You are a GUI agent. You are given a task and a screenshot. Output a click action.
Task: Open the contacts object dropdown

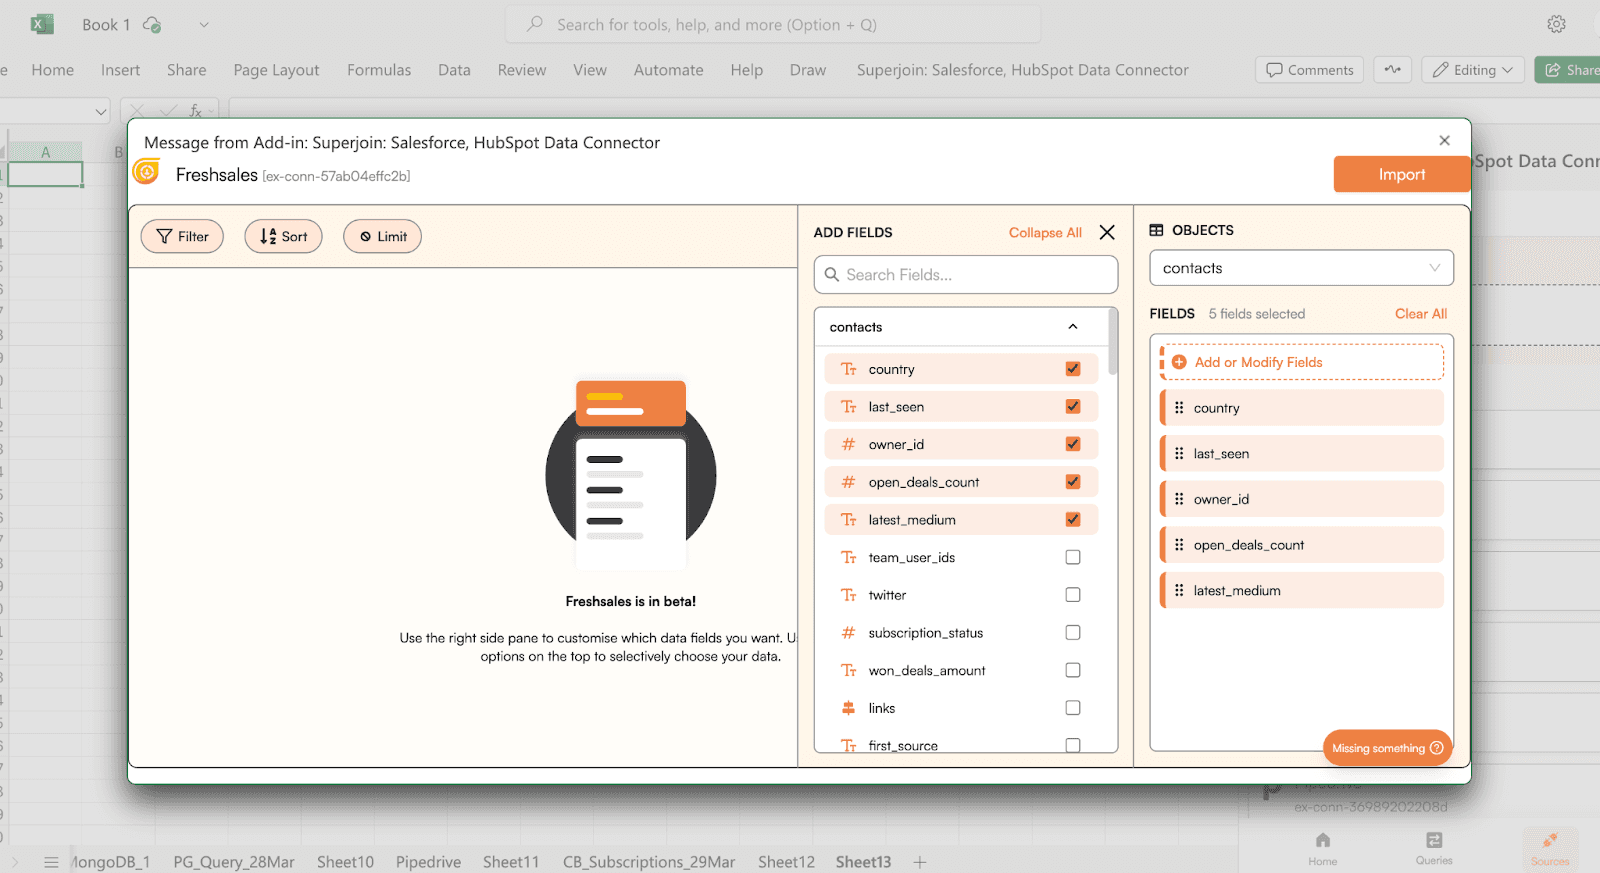click(1301, 268)
